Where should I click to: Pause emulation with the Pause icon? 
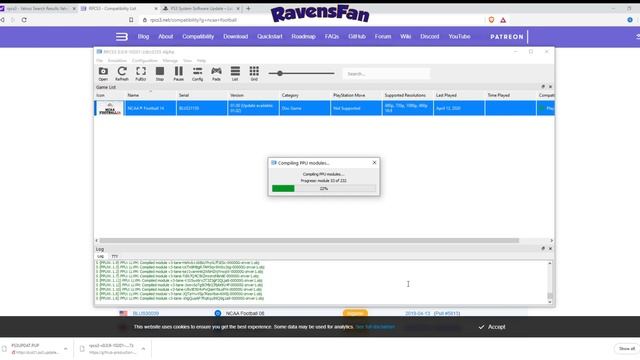coord(178,73)
